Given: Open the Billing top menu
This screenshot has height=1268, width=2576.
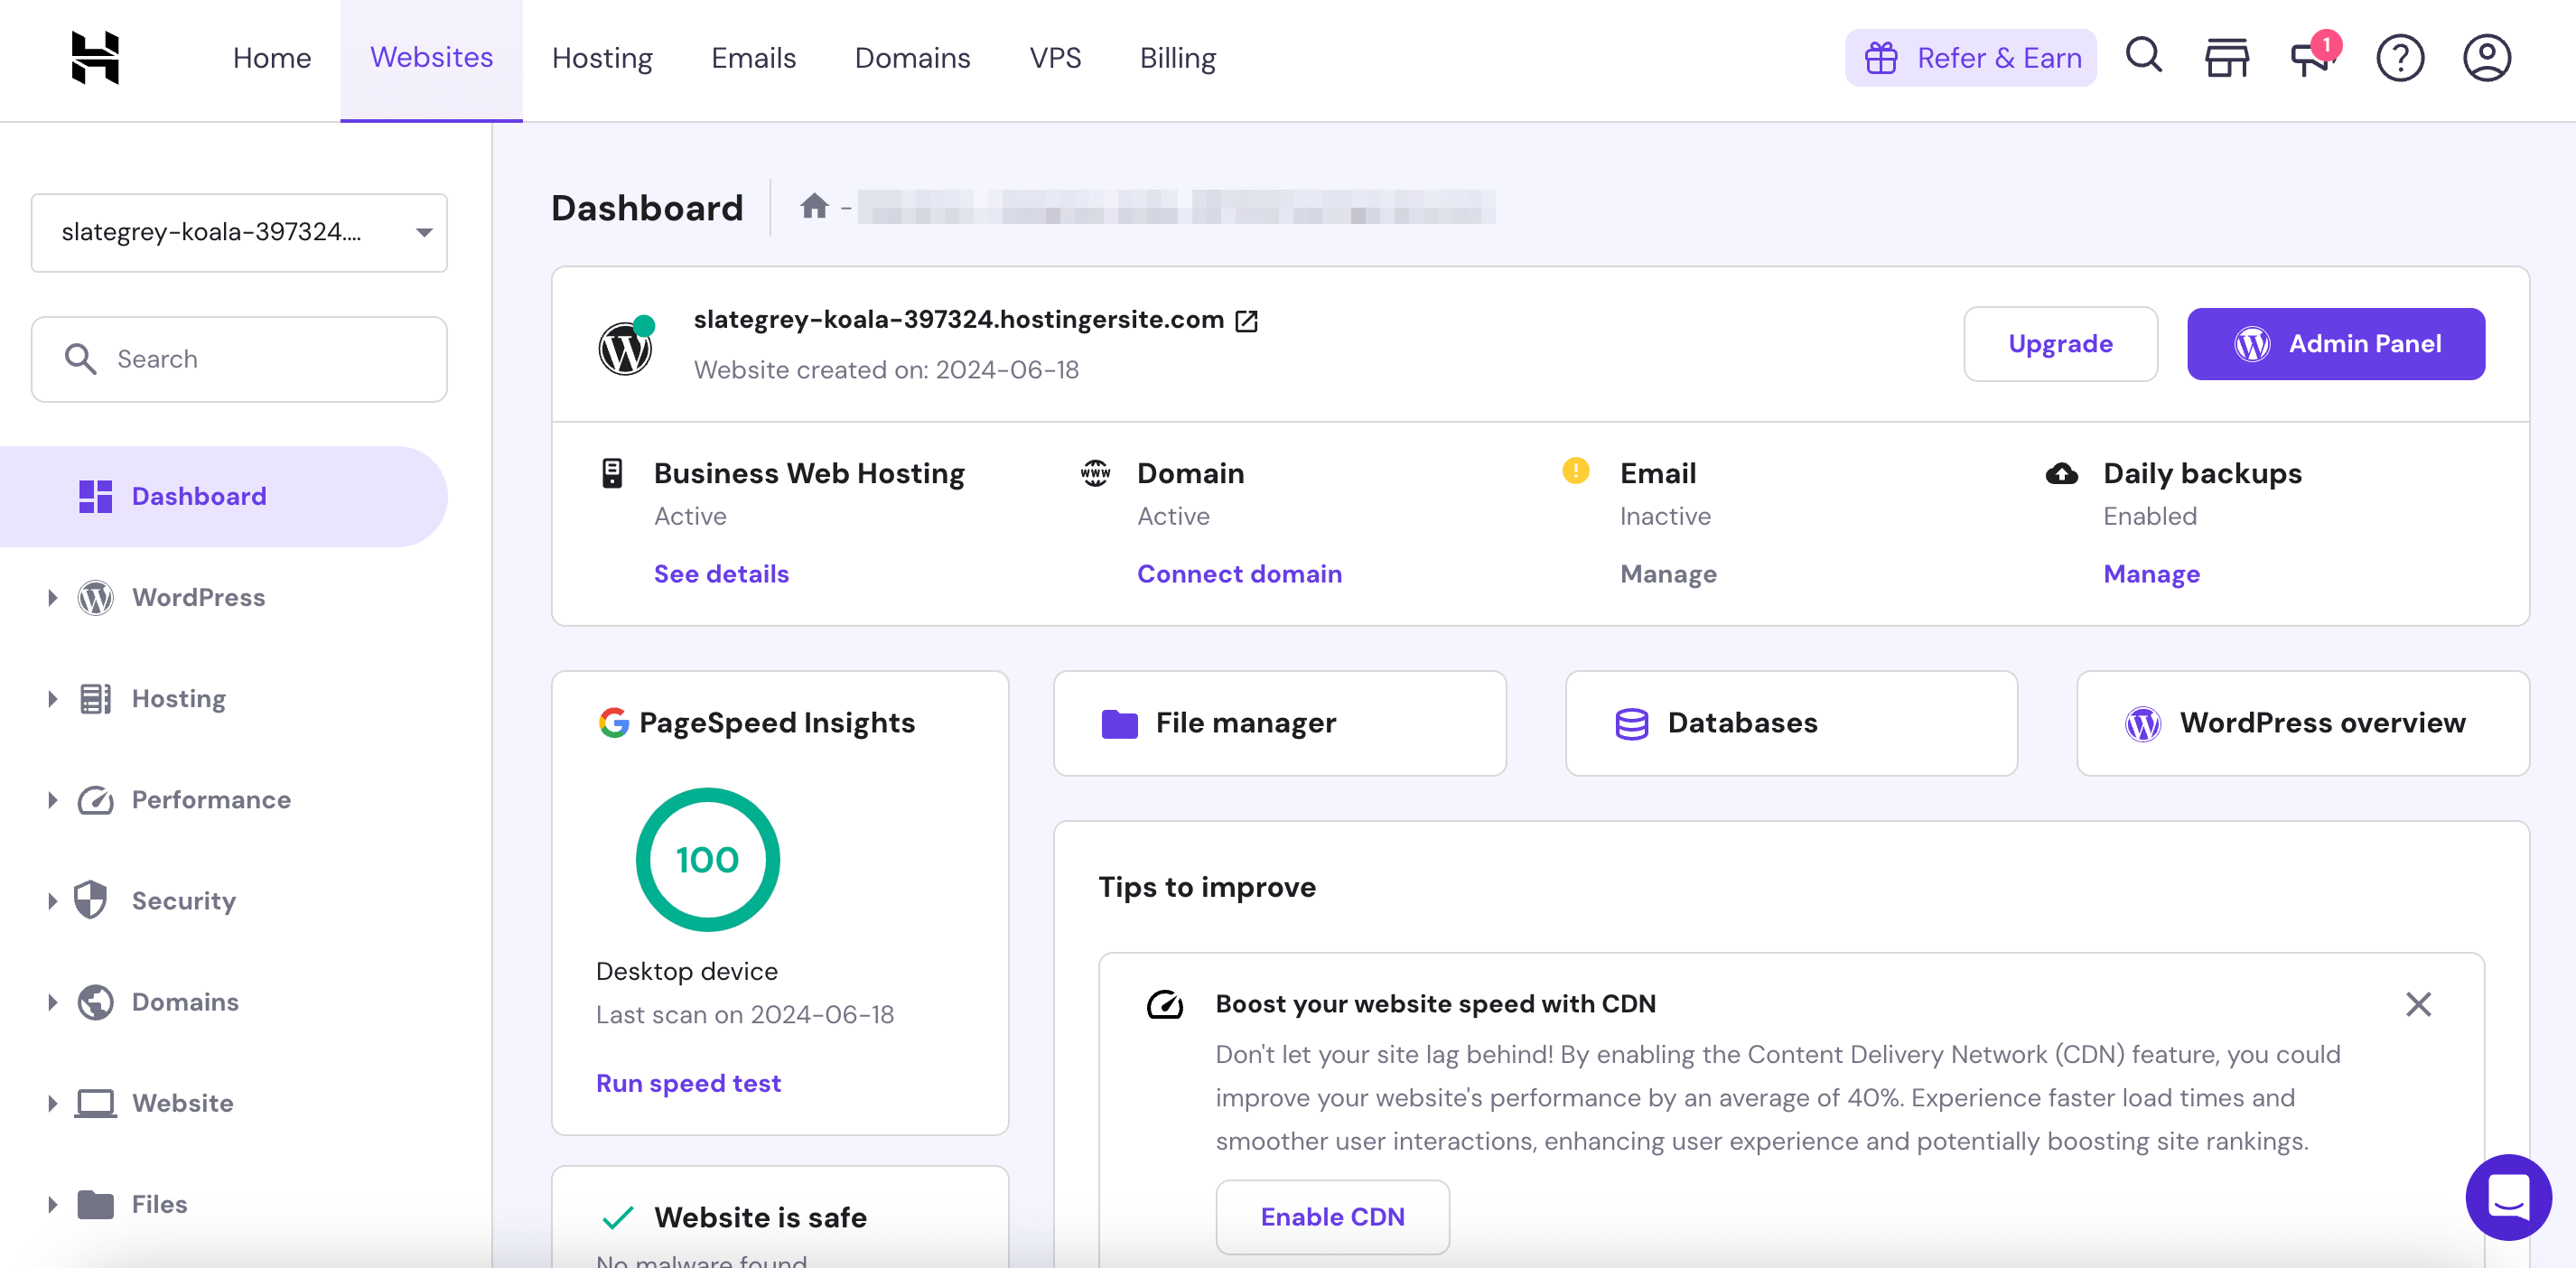Looking at the screenshot, I should pos(1177,58).
